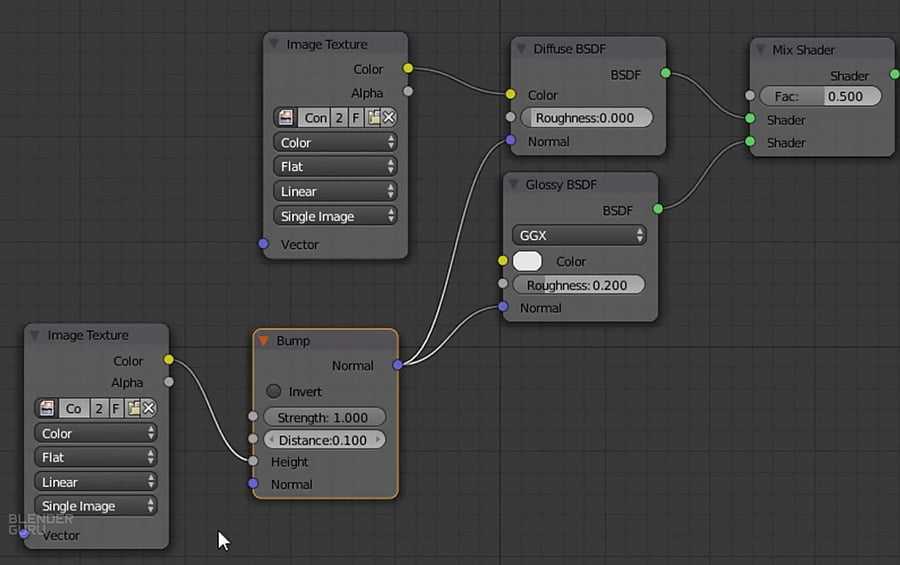Click the image browse icon in the upper Image Texture node
The height and width of the screenshot is (565, 900).
[x=286, y=118]
